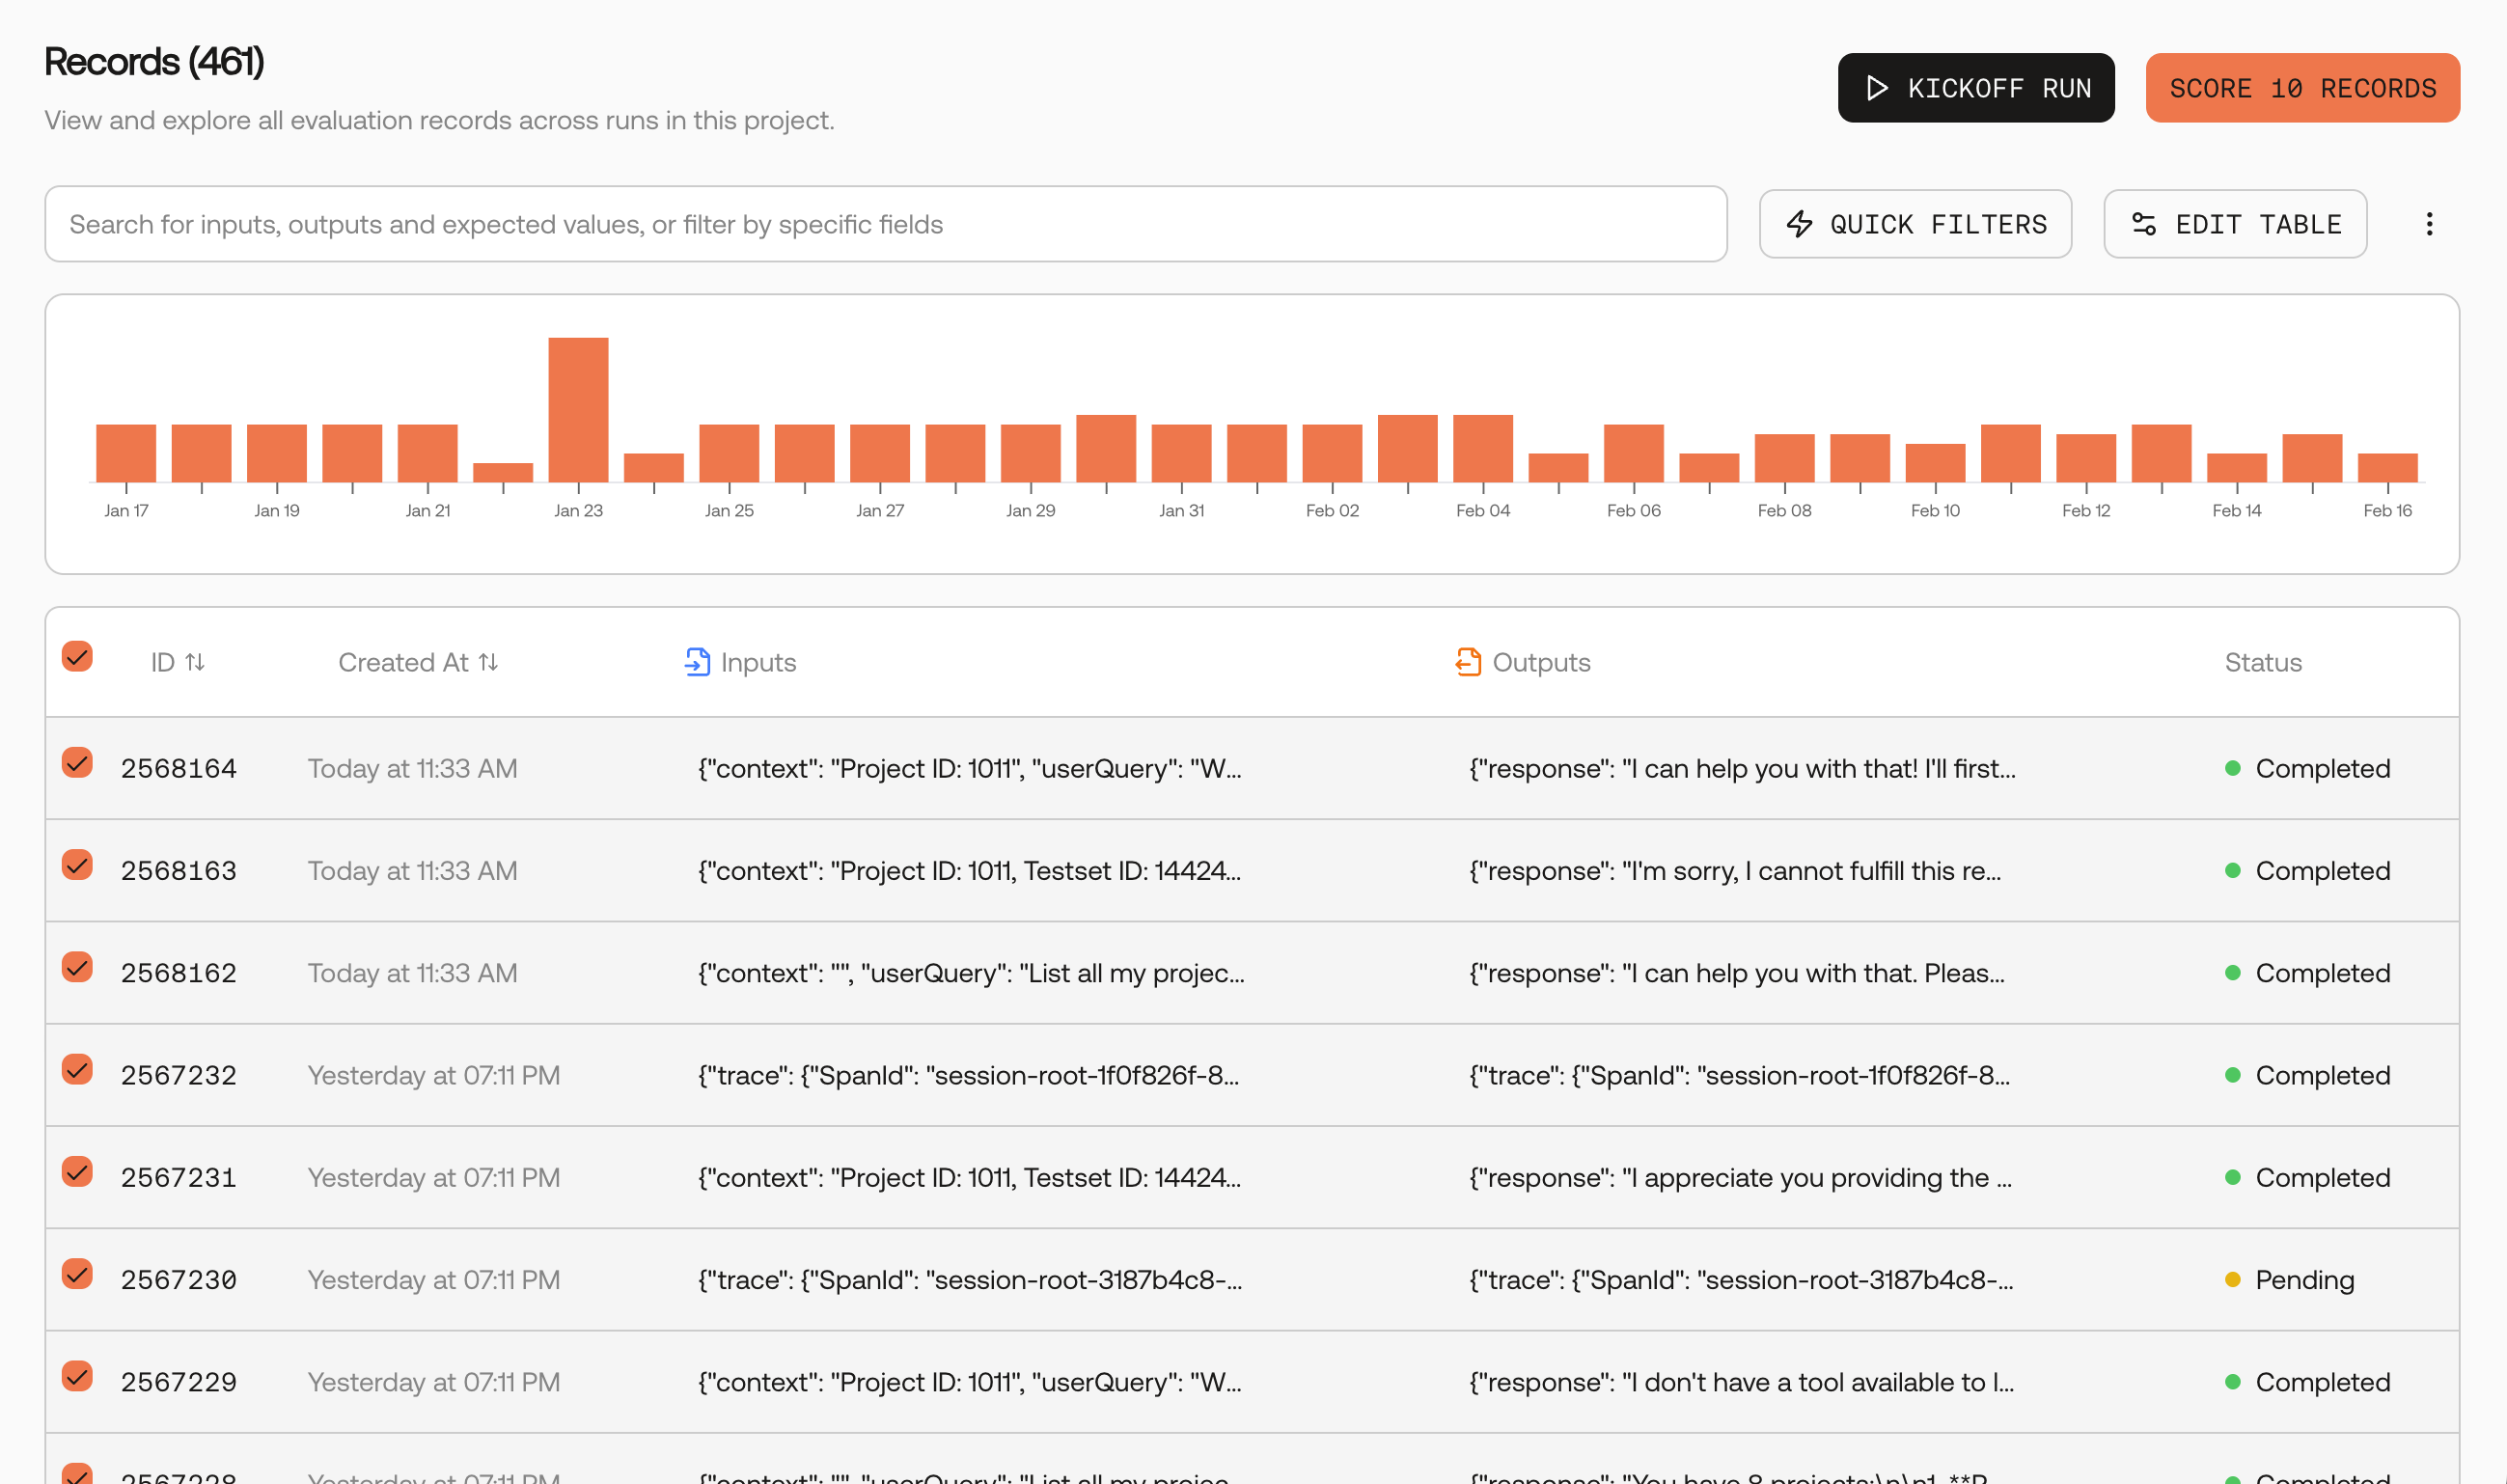The image size is (2507, 1484).
Task: Click the play icon in Kickoff Run
Action: [x=1877, y=88]
